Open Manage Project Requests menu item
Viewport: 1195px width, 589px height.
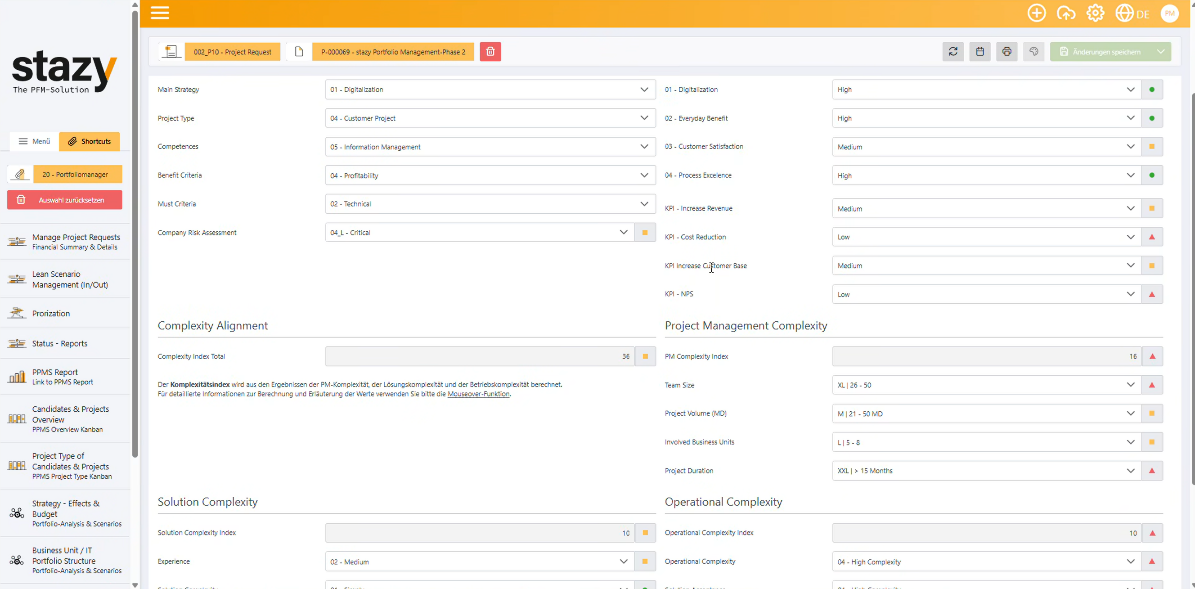[x=66, y=242]
